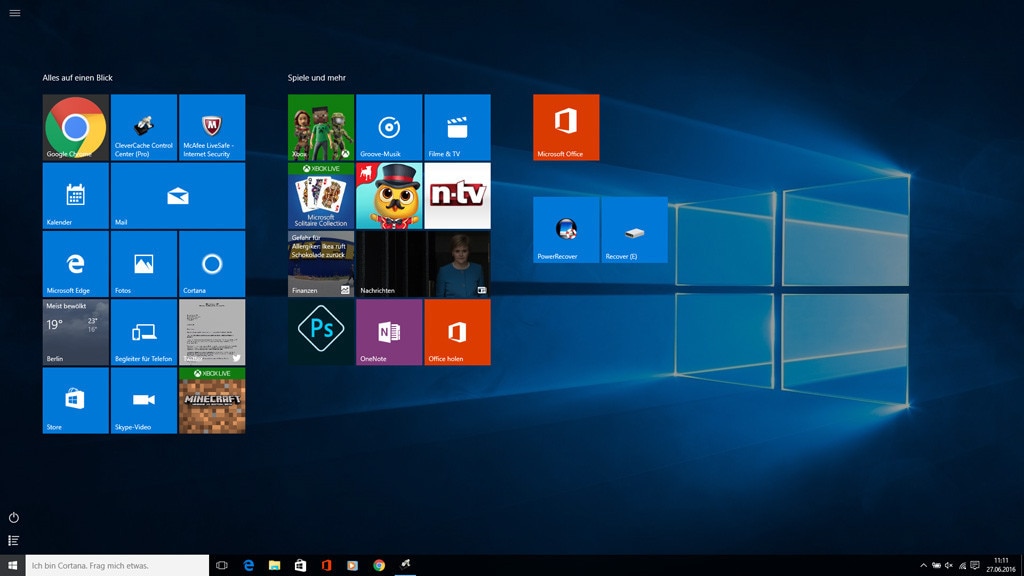The image size is (1024, 576).
Task: Expand the hamburger menu at top left
Action: coord(14,13)
